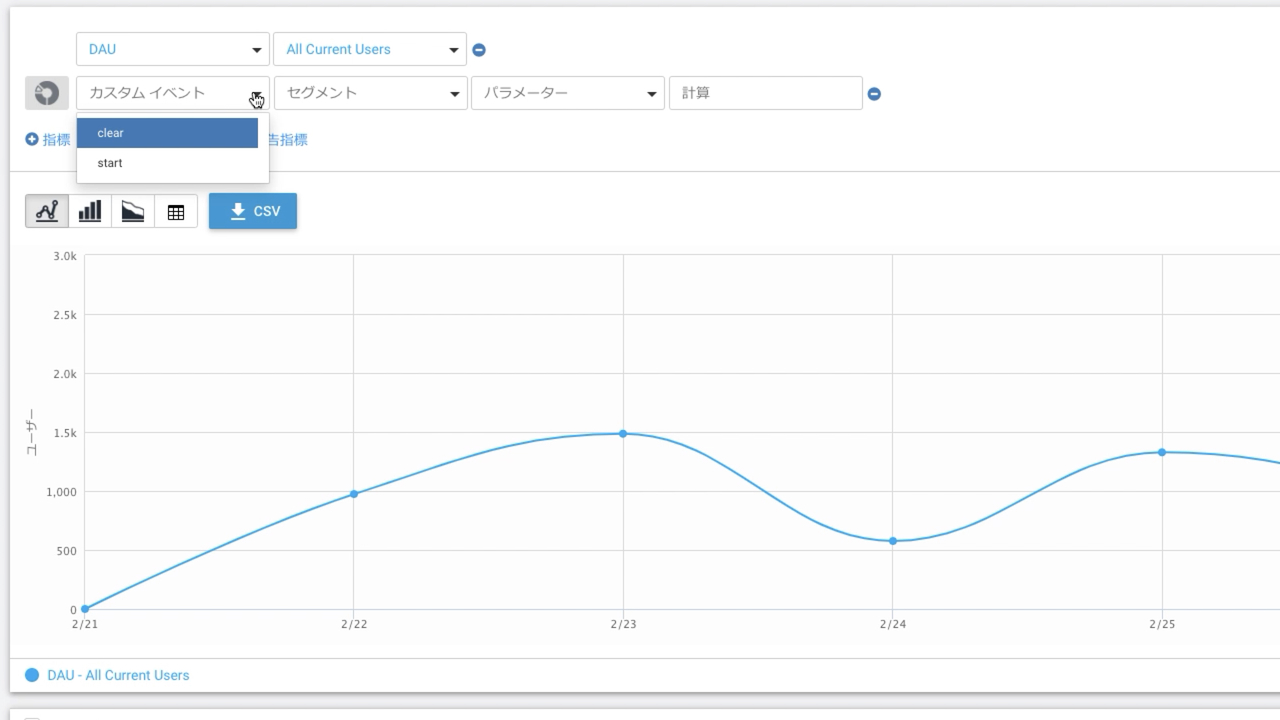1280x720 pixels.
Task: Click the pie chart icon beside custom event
Action: pyautogui.click(x=47, y=93)
